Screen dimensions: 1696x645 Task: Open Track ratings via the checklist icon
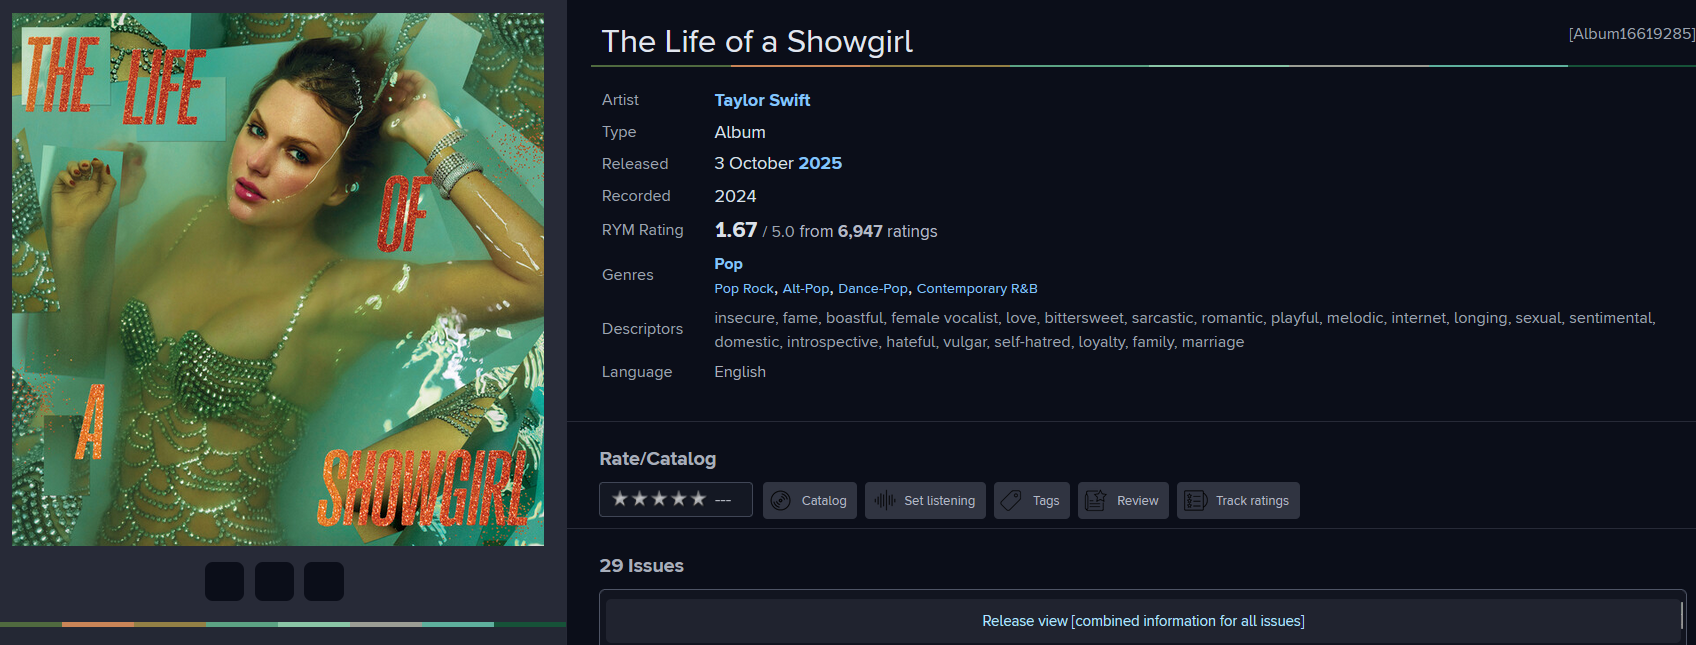click(1195, 501)
